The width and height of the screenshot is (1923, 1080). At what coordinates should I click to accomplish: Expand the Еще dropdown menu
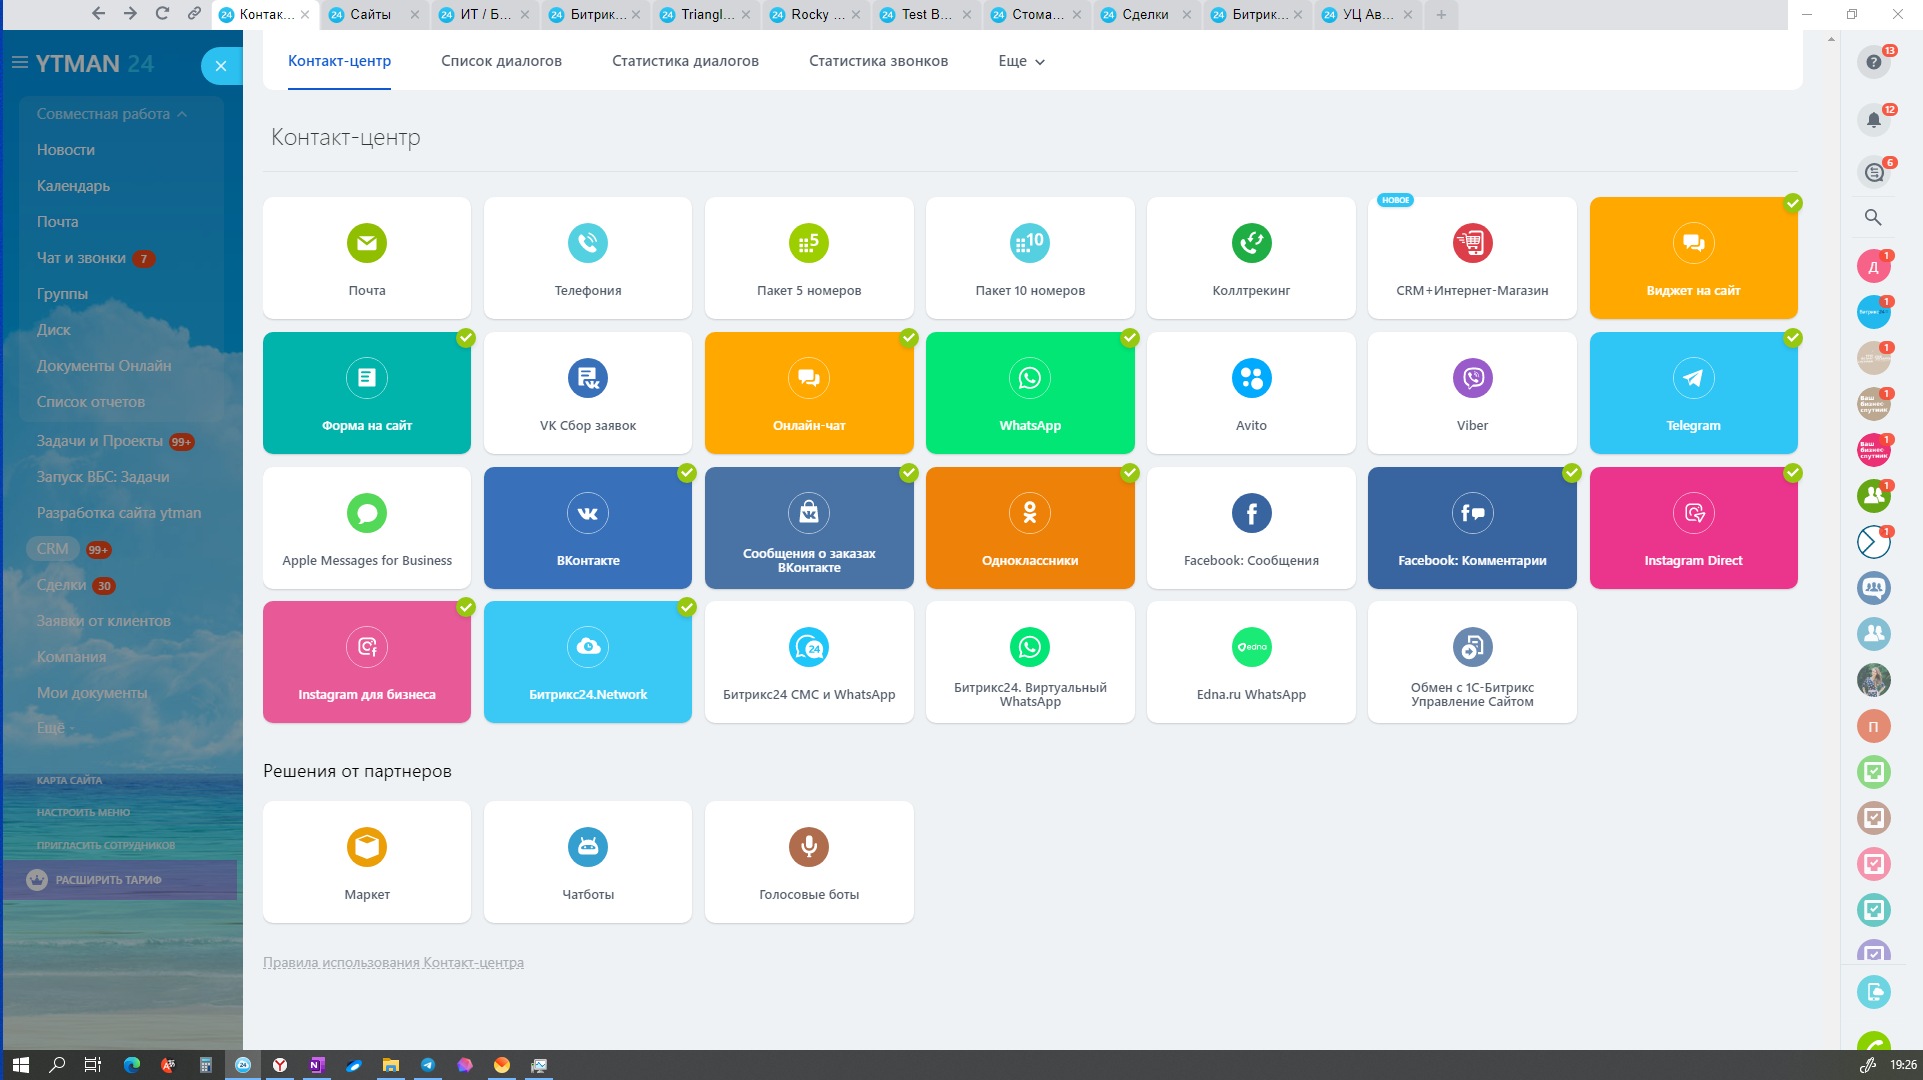point(1021,61)
